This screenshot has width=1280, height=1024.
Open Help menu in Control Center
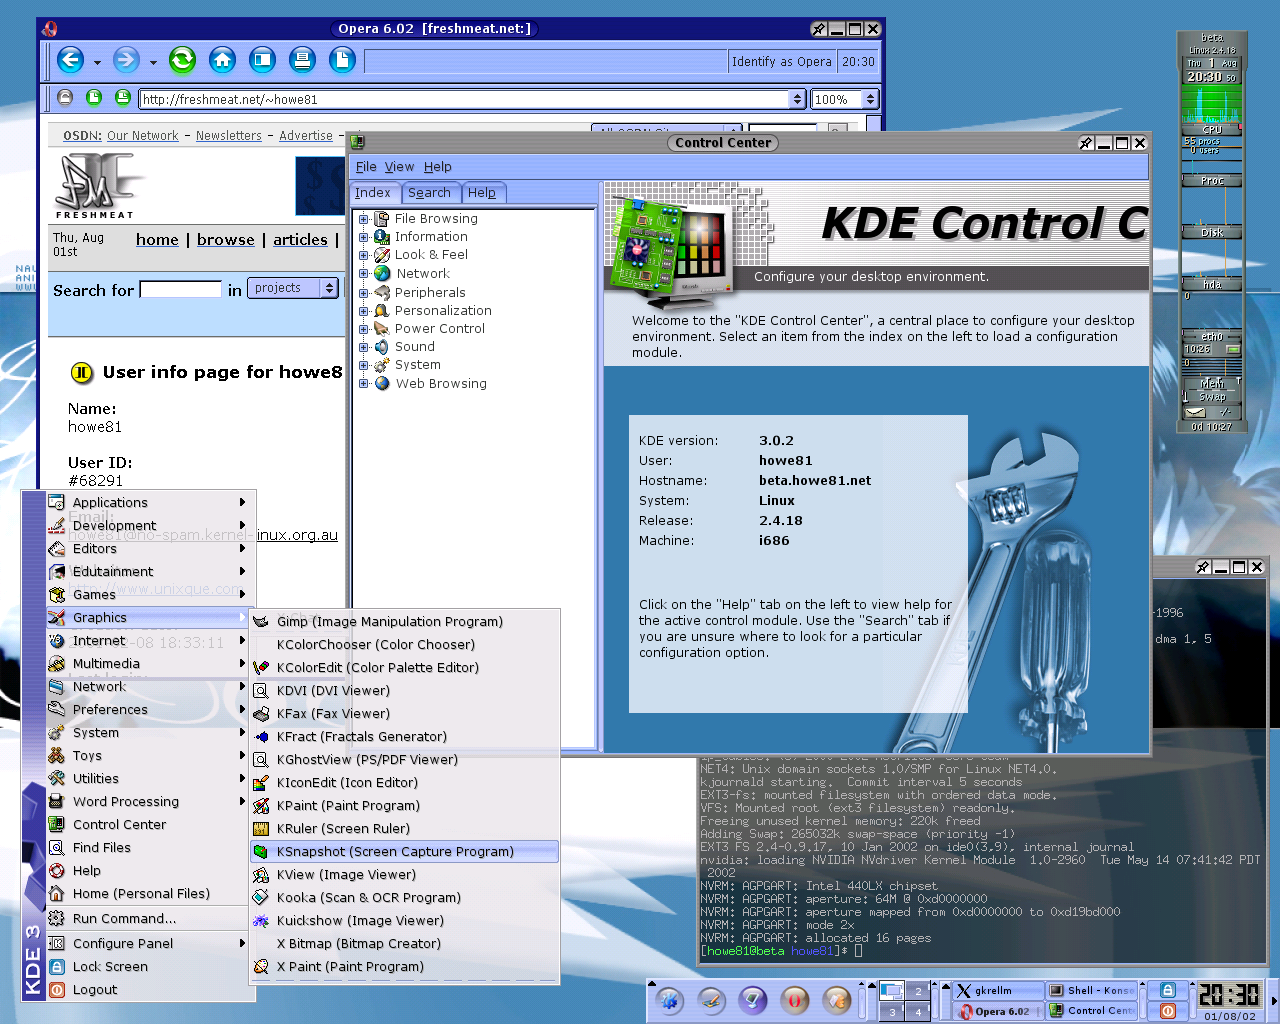438,167
